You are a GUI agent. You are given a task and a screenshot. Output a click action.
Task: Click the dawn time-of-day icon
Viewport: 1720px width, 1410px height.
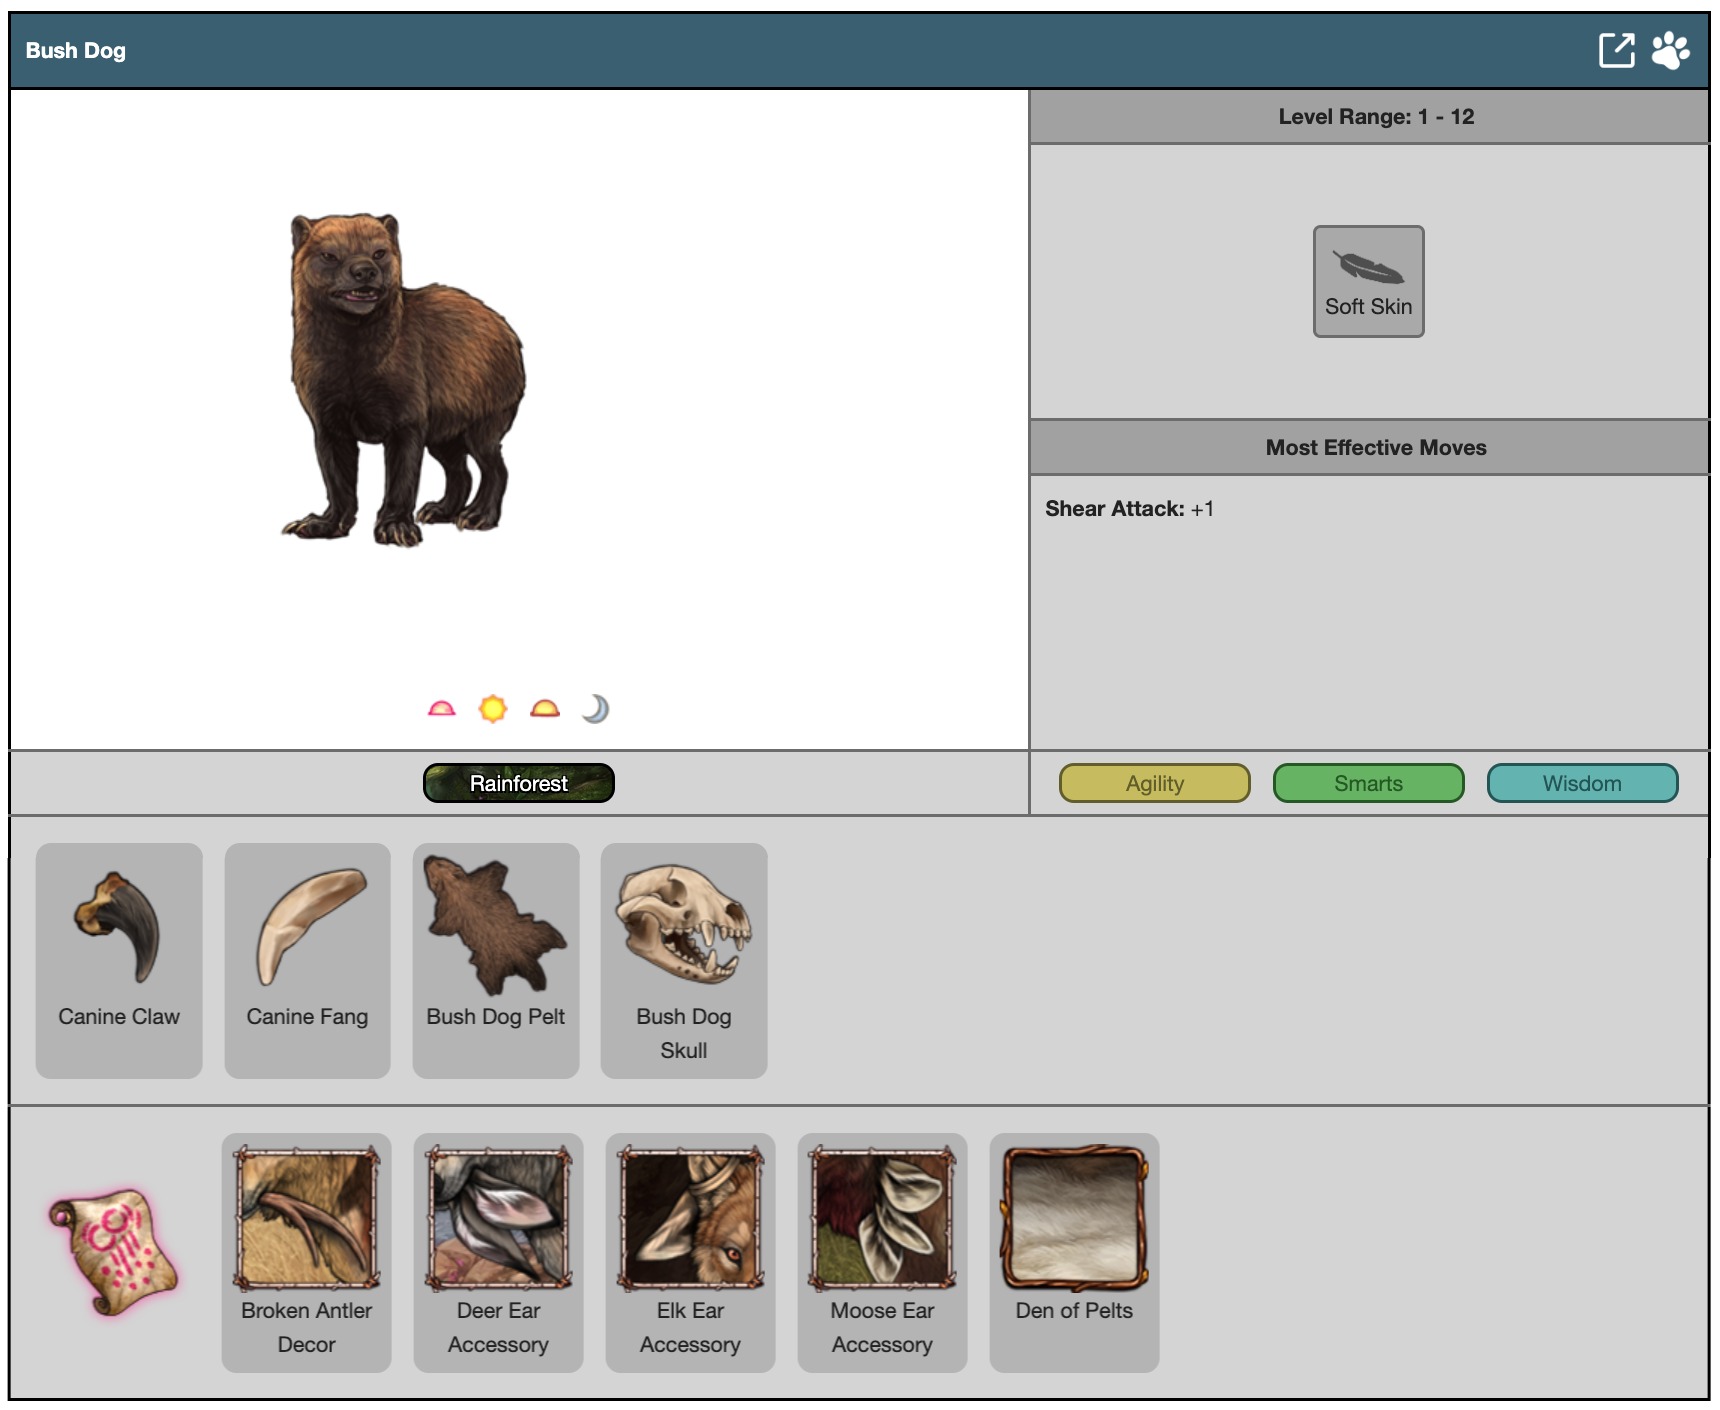pyautogui.click(x=441, y=709)
